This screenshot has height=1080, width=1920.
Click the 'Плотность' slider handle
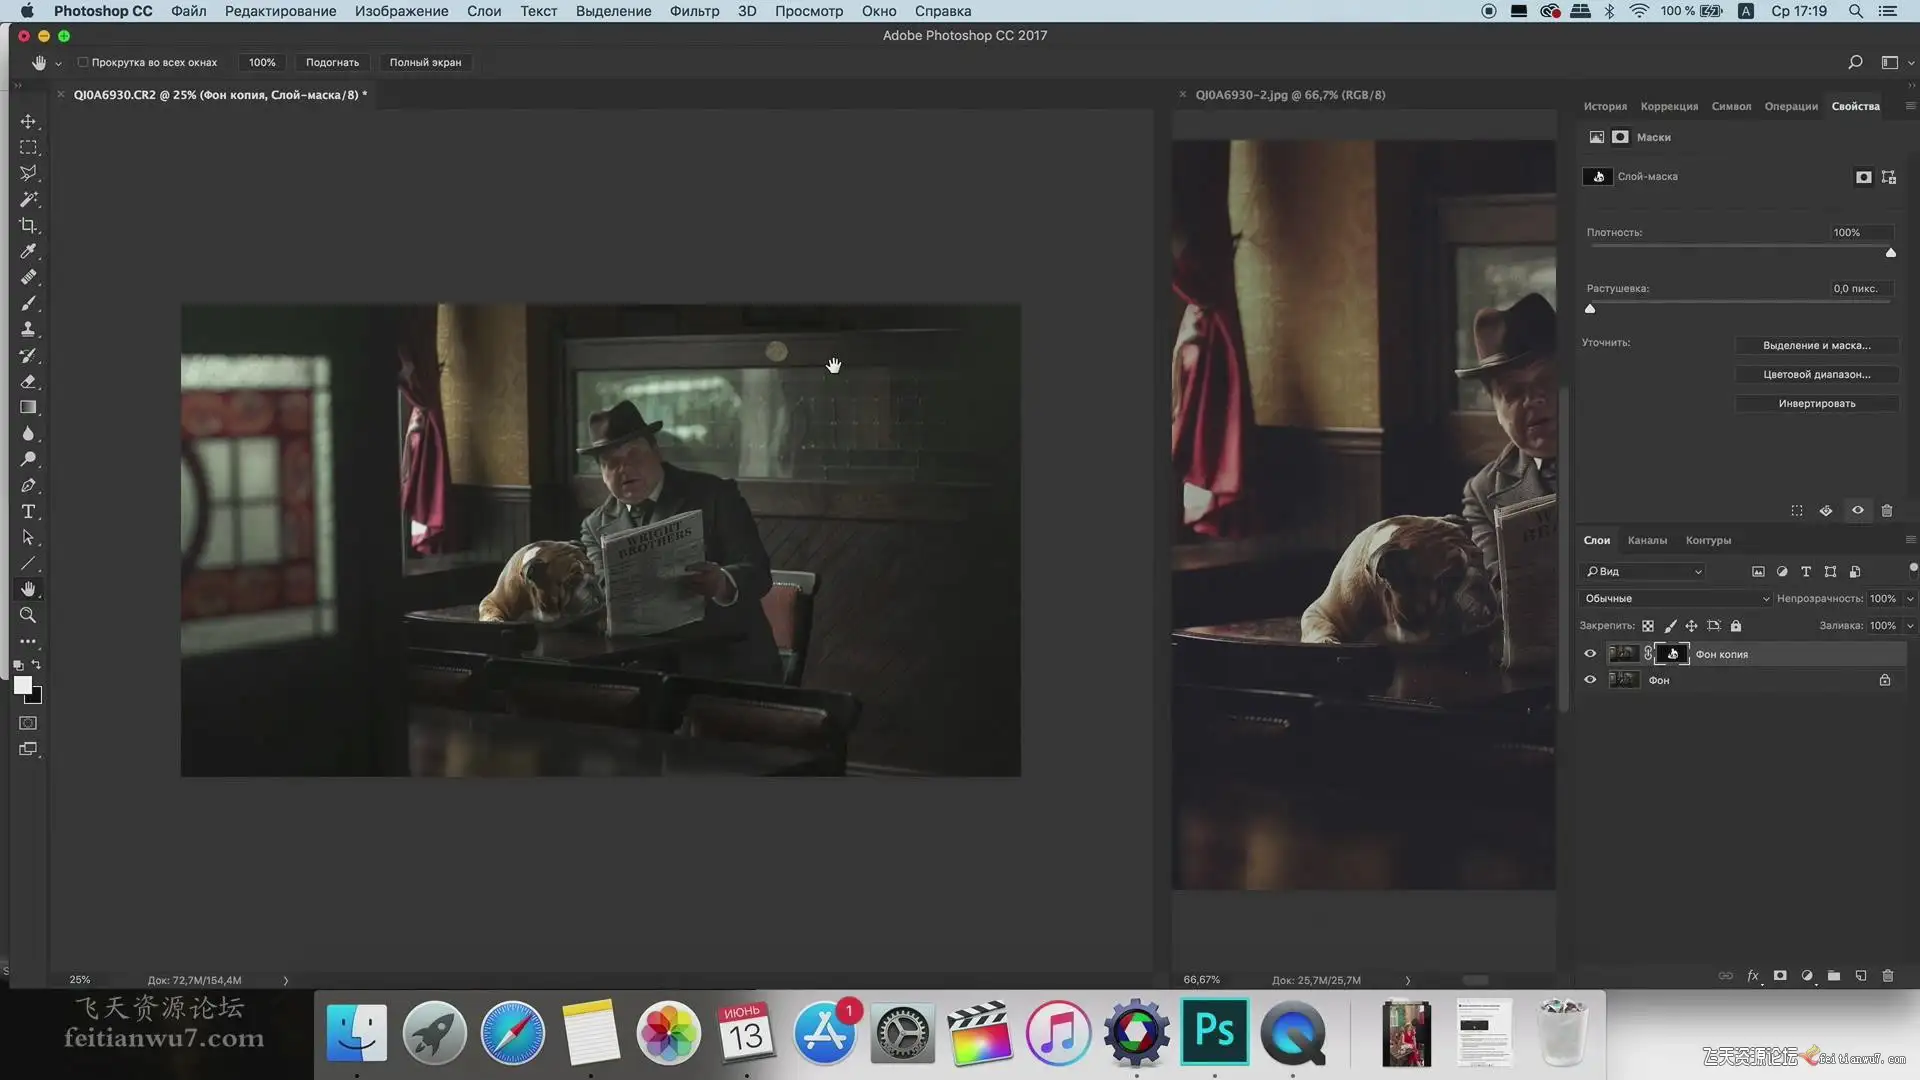(1890, 253)
